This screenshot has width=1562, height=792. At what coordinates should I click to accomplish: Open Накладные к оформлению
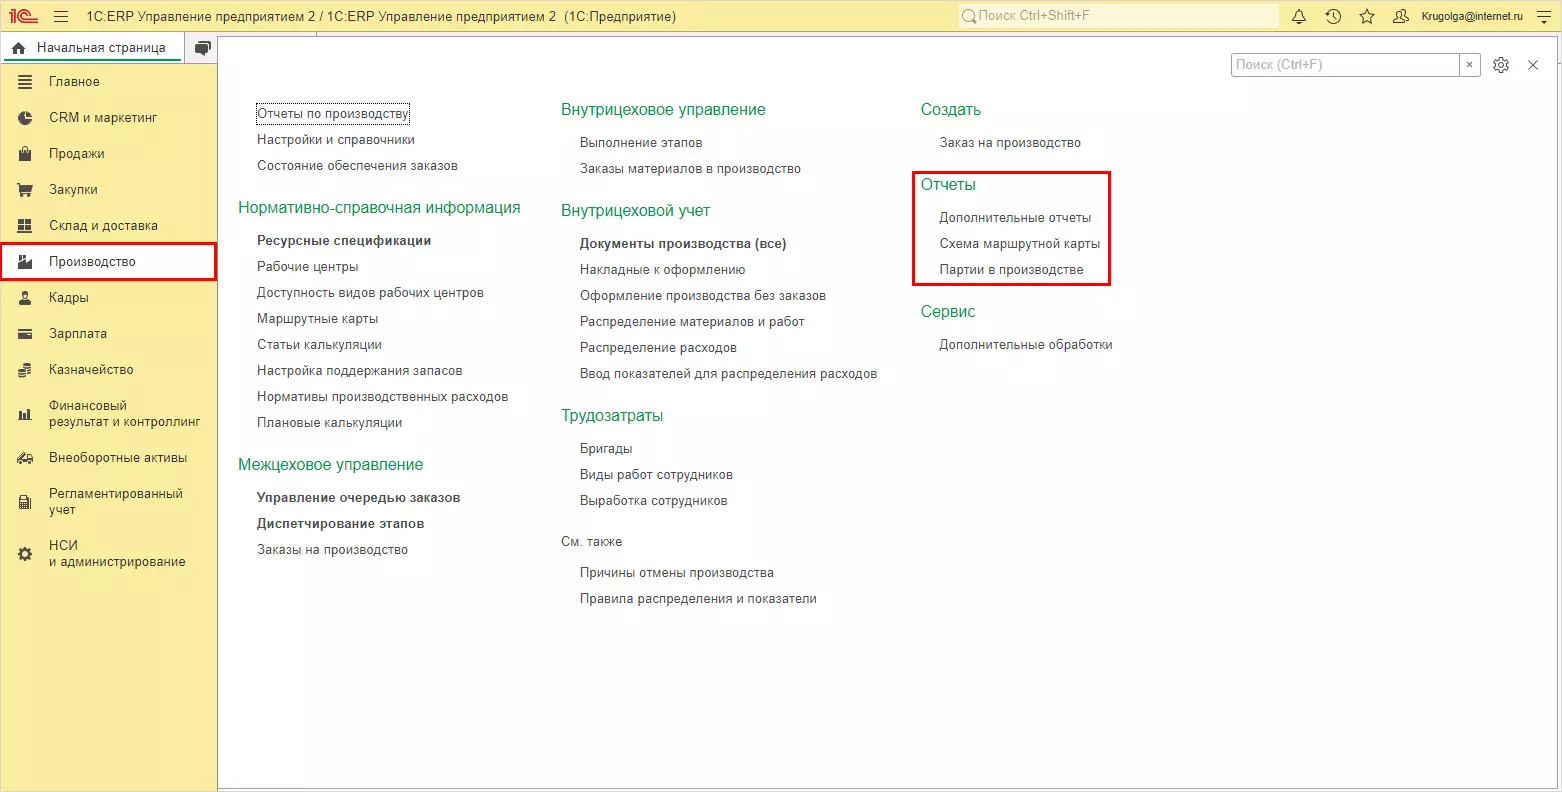[662, 270]
